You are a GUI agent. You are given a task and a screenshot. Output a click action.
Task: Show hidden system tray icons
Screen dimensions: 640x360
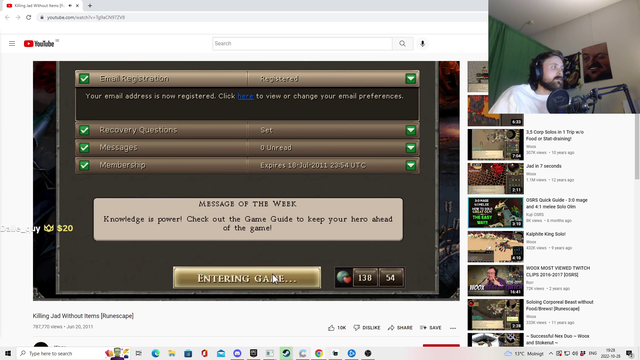click(x=551, y=353)
